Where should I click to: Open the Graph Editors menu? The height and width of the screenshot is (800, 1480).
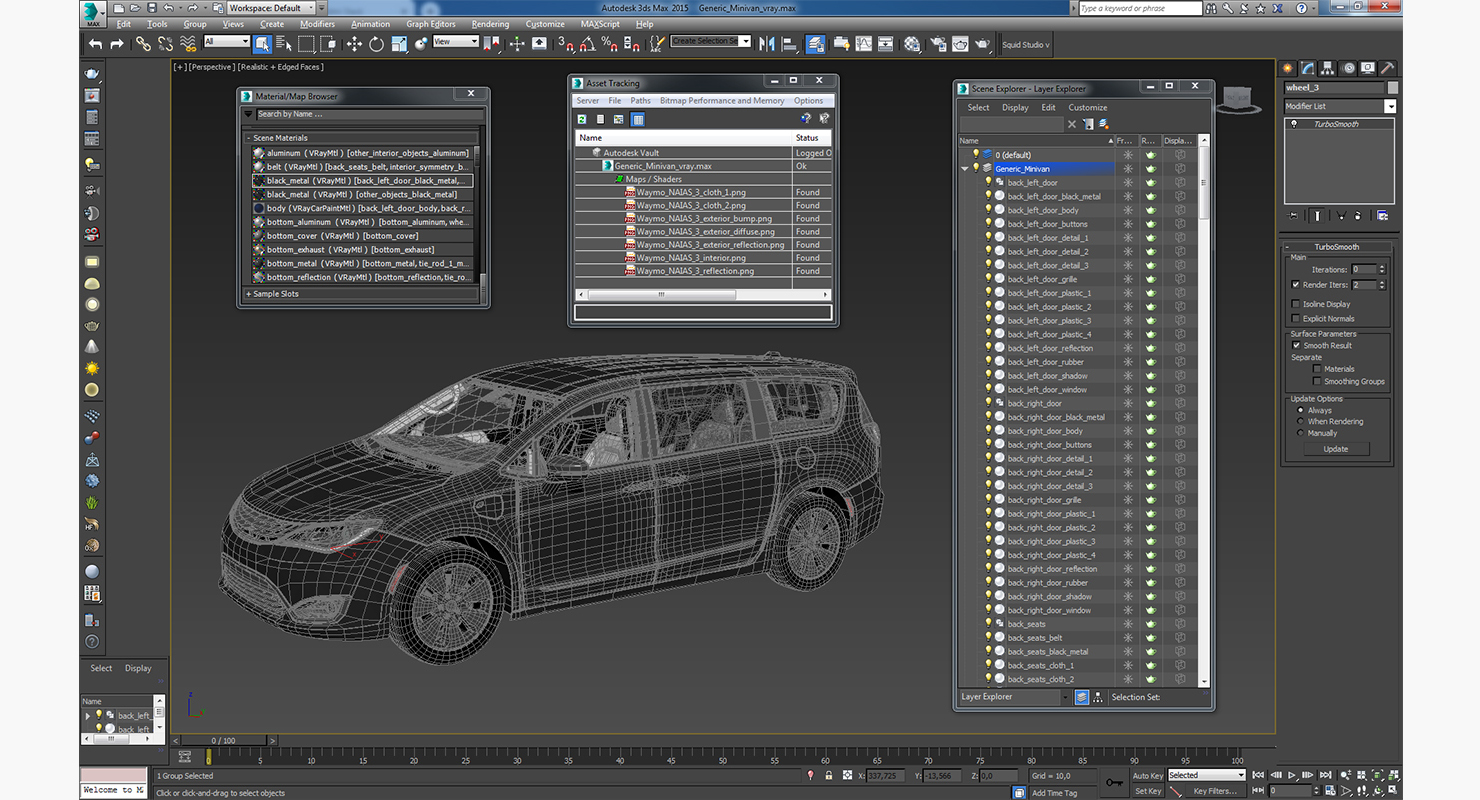point(430,24)
